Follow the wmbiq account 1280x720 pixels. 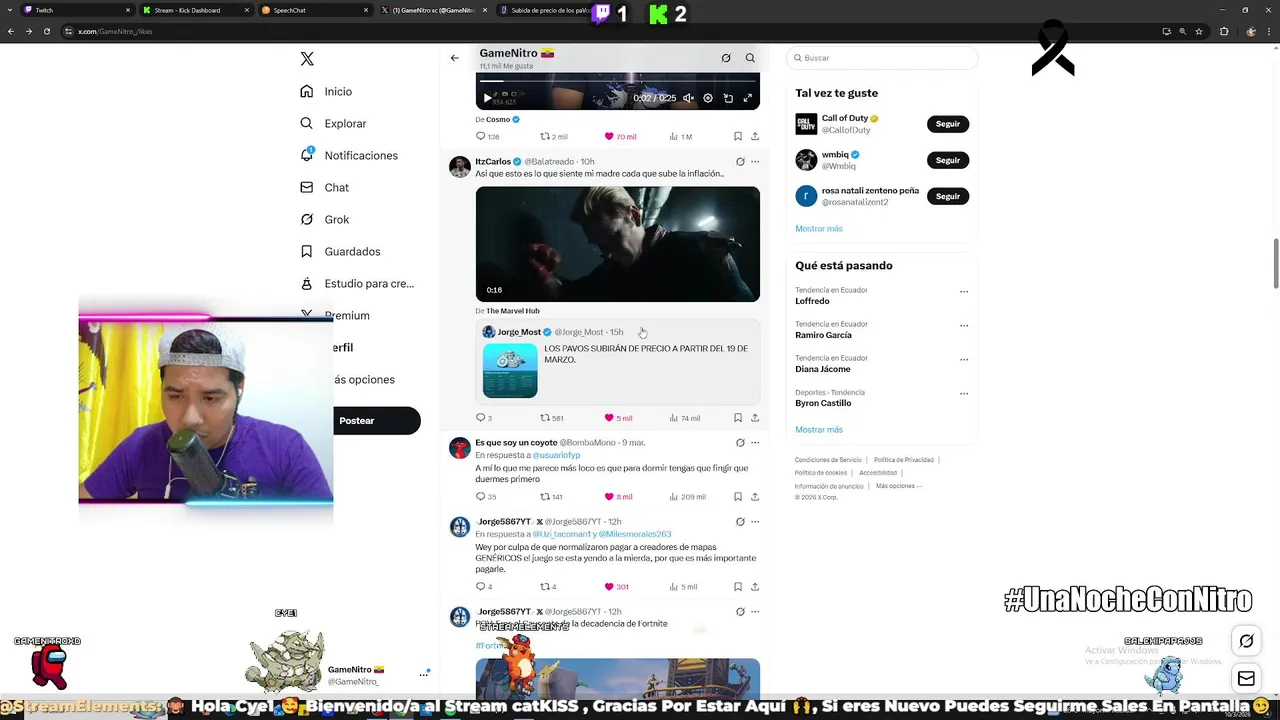point(948,160)
